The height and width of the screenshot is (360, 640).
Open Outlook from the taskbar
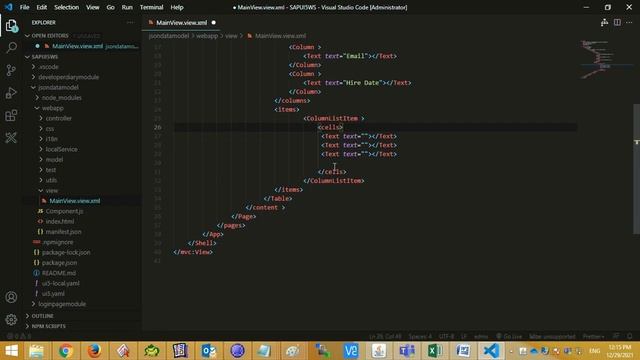(209, 351)
